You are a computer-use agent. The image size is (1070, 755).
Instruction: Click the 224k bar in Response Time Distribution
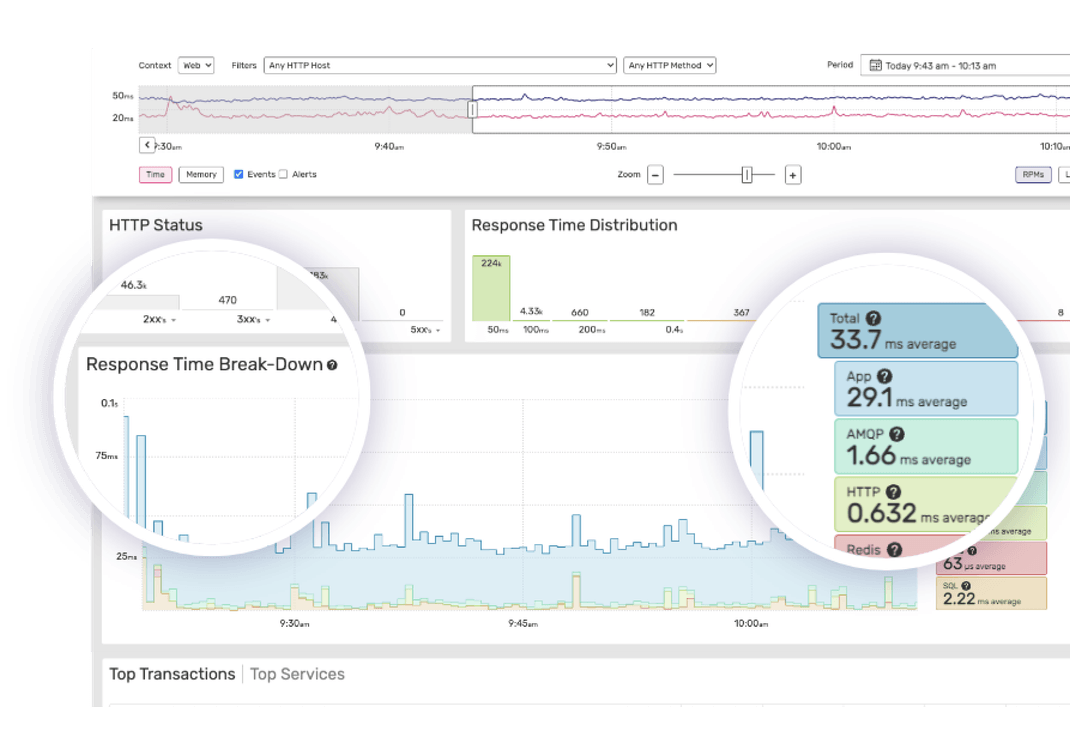point(491,288)
